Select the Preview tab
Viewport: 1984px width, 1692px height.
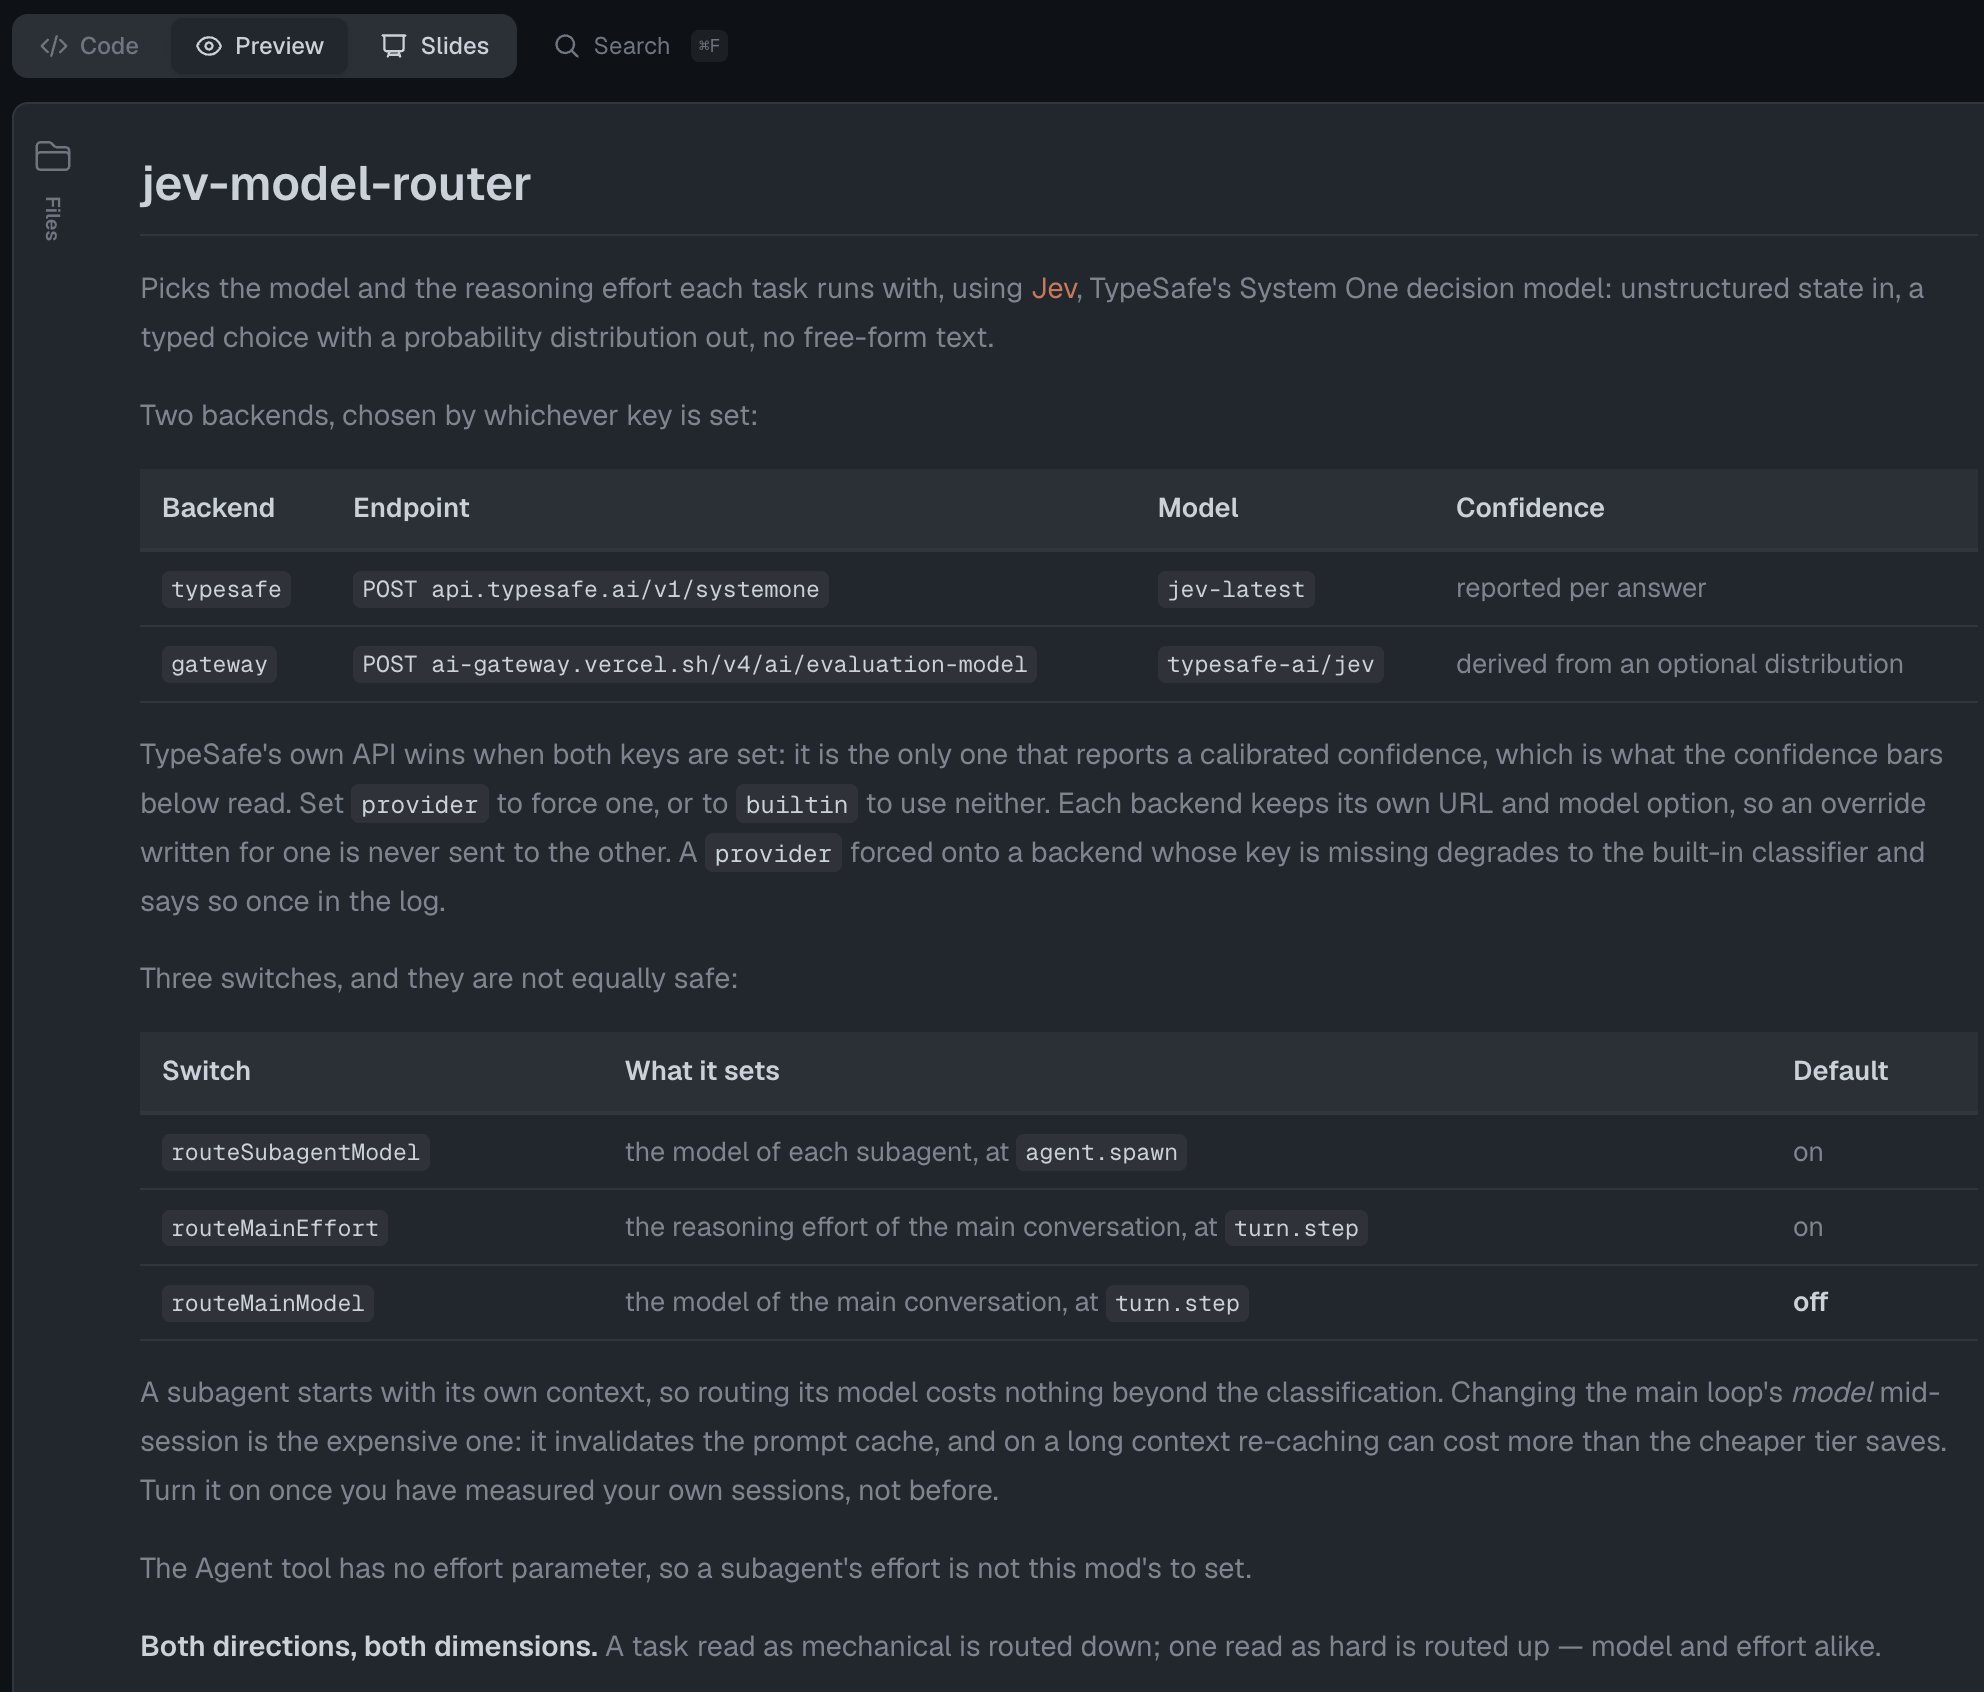click(260, 46)
